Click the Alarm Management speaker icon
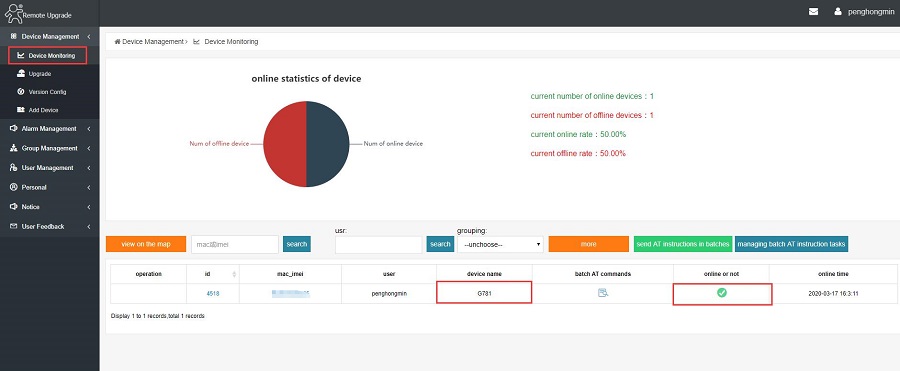Image resolution: width=900 pixels, height=371 pixels. pos(14,129)
